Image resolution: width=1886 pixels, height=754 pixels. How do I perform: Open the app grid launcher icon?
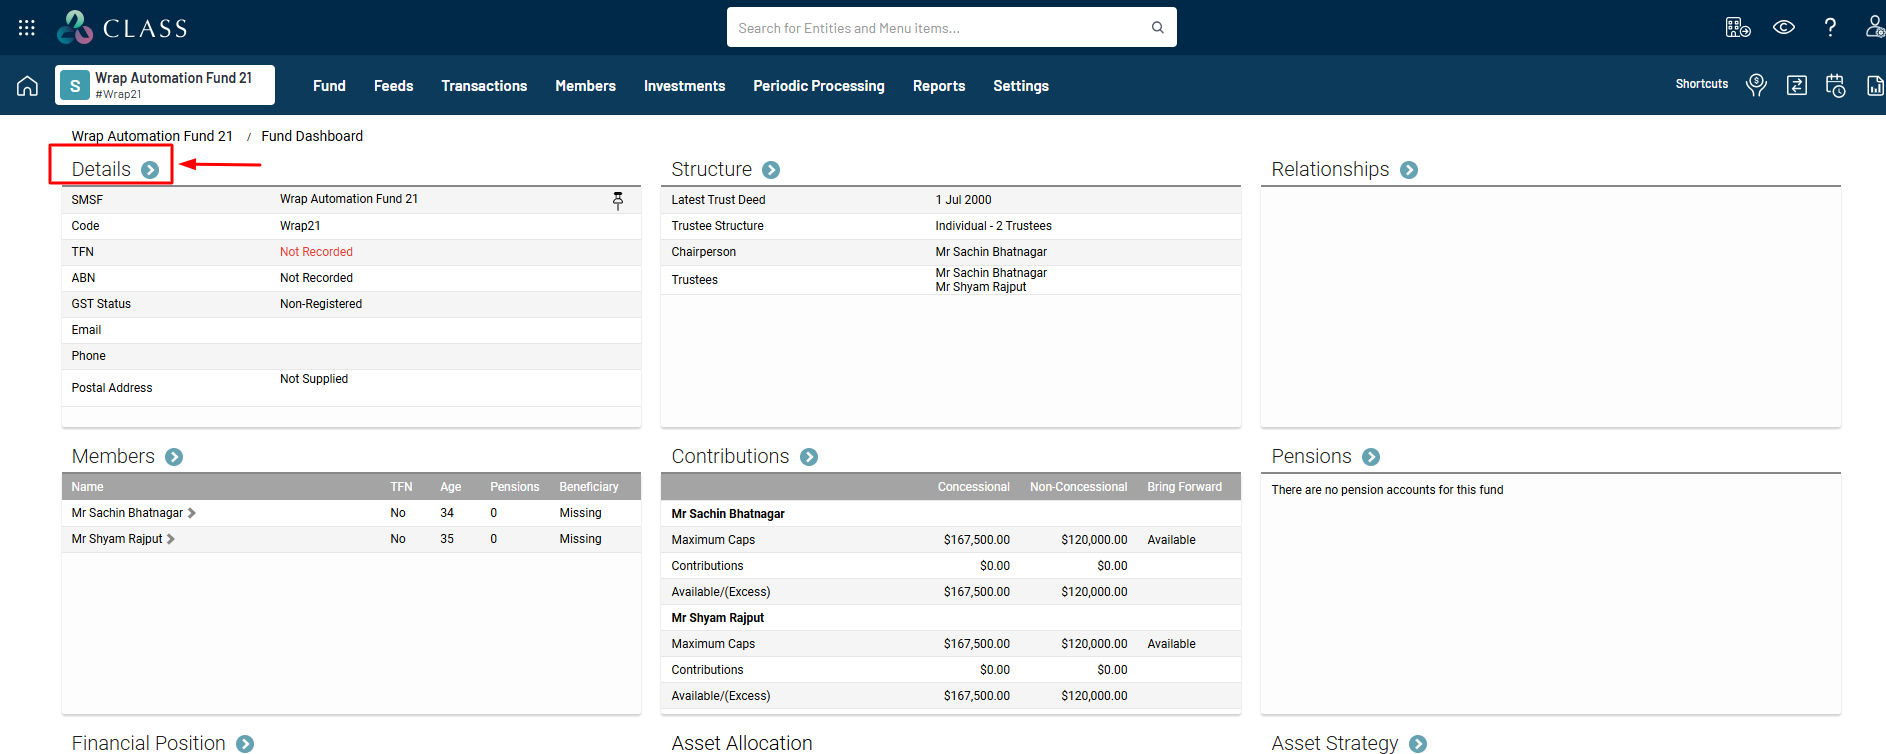(27, 28)
